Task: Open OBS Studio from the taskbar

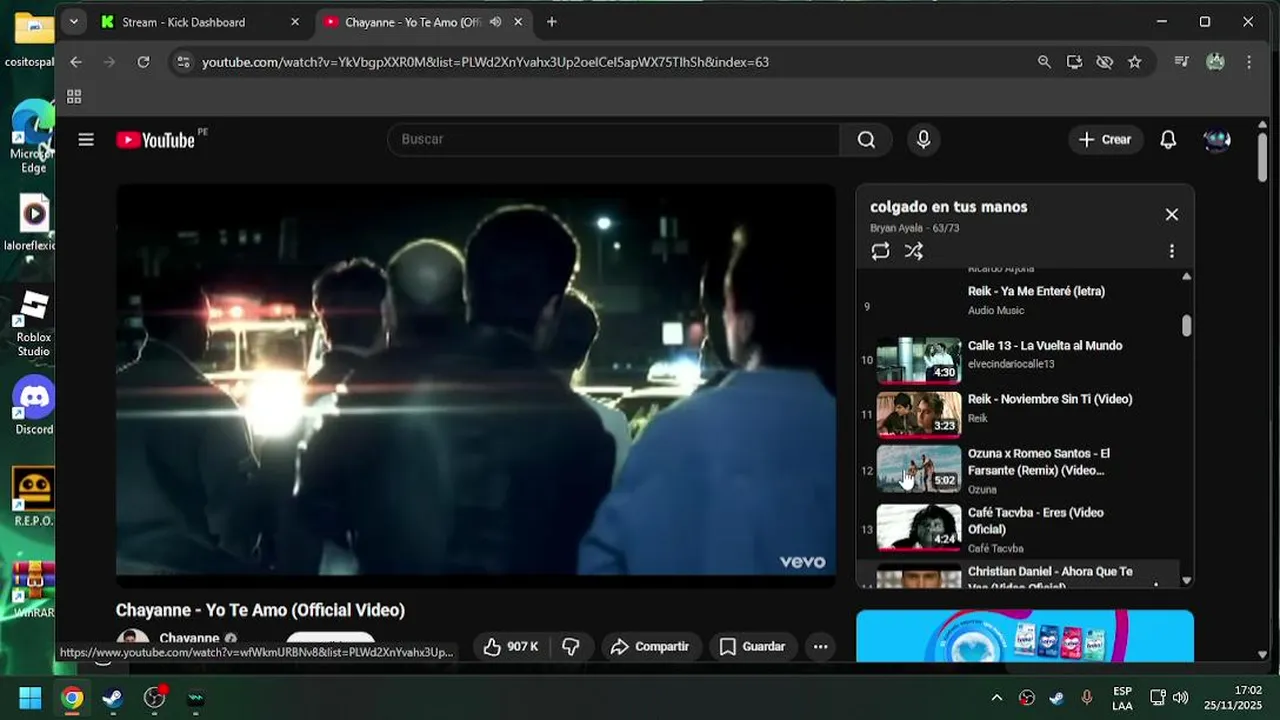Action: point(155,698)
